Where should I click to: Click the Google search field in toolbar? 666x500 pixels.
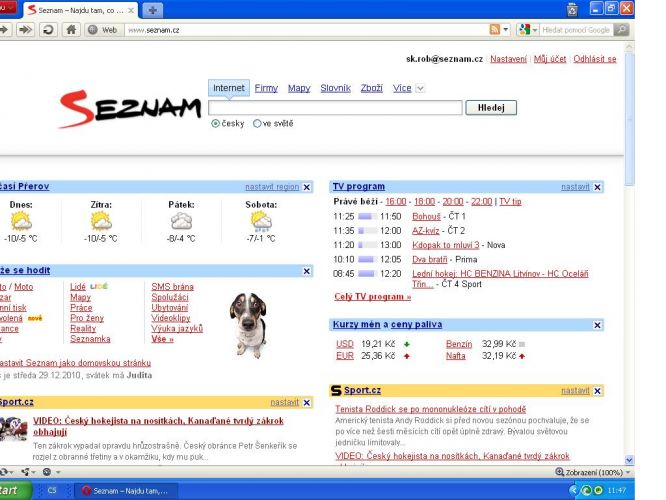click(x=576, y=30)
